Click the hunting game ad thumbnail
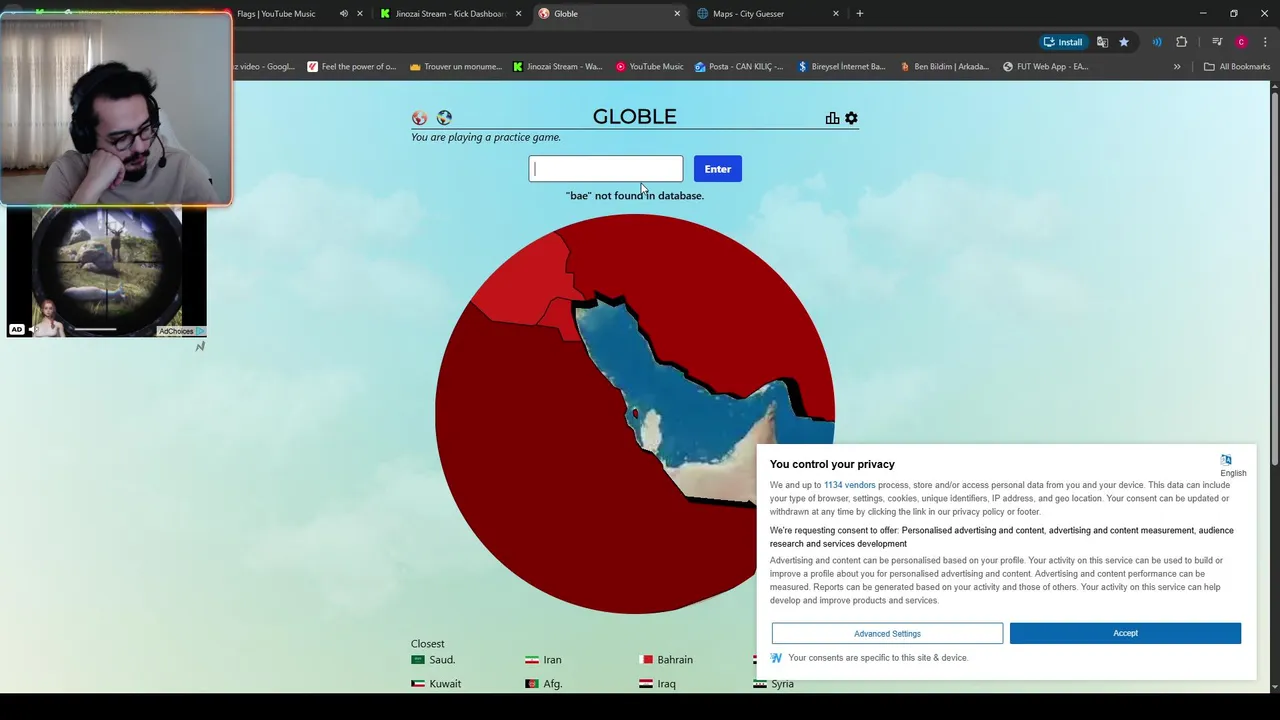The width and height of the screenshot is (1280, 720). [x=107, y=272]
